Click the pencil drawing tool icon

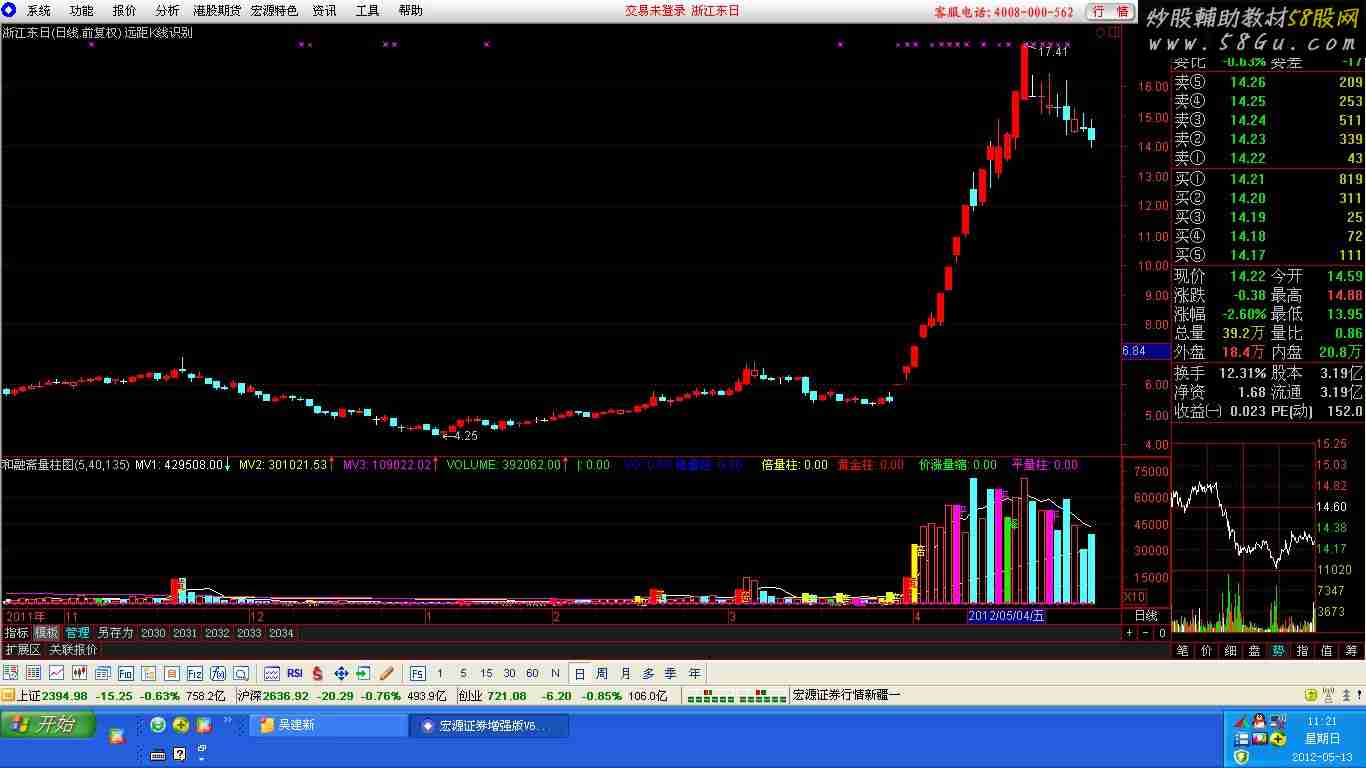coord(386,673)
